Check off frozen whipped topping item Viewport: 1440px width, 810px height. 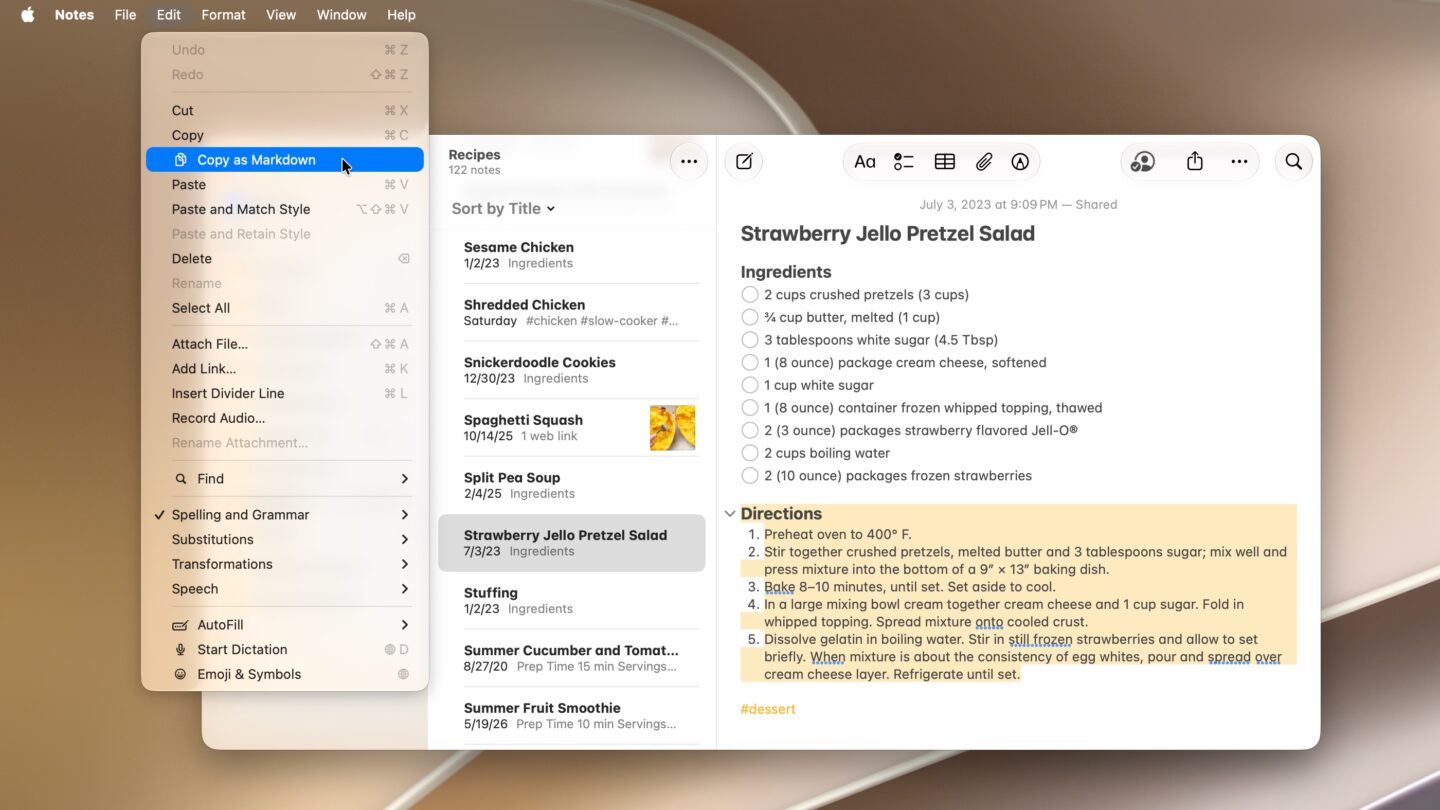click(750, 408)
